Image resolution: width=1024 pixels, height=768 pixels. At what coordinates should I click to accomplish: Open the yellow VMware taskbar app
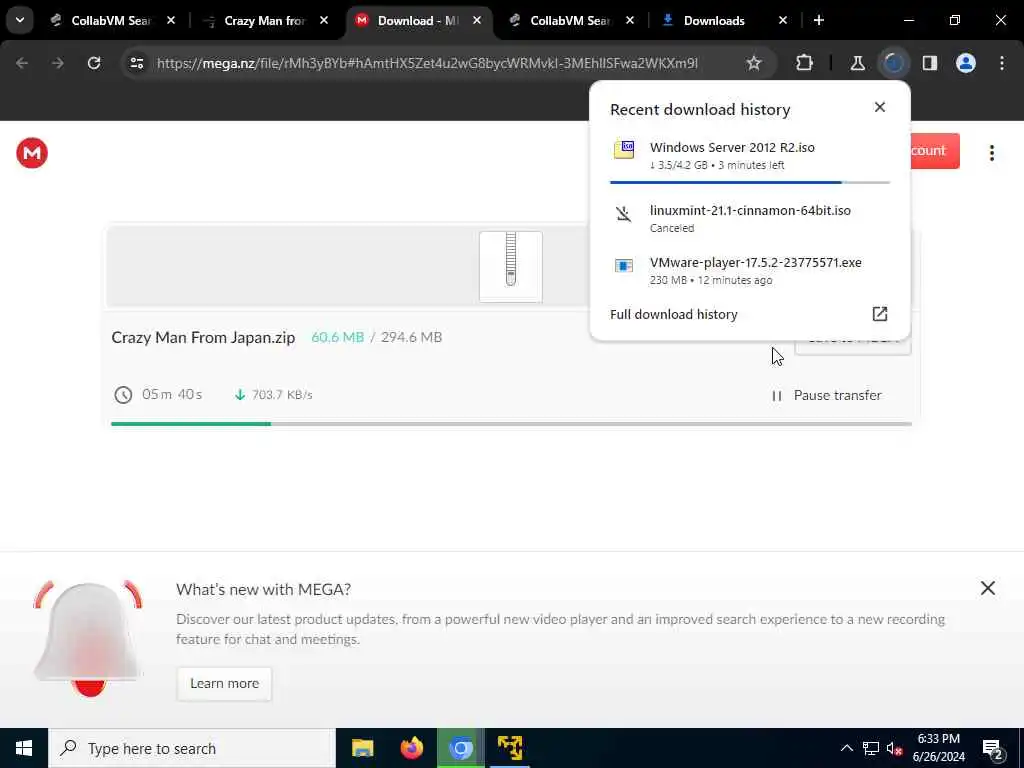pos(510,748)
